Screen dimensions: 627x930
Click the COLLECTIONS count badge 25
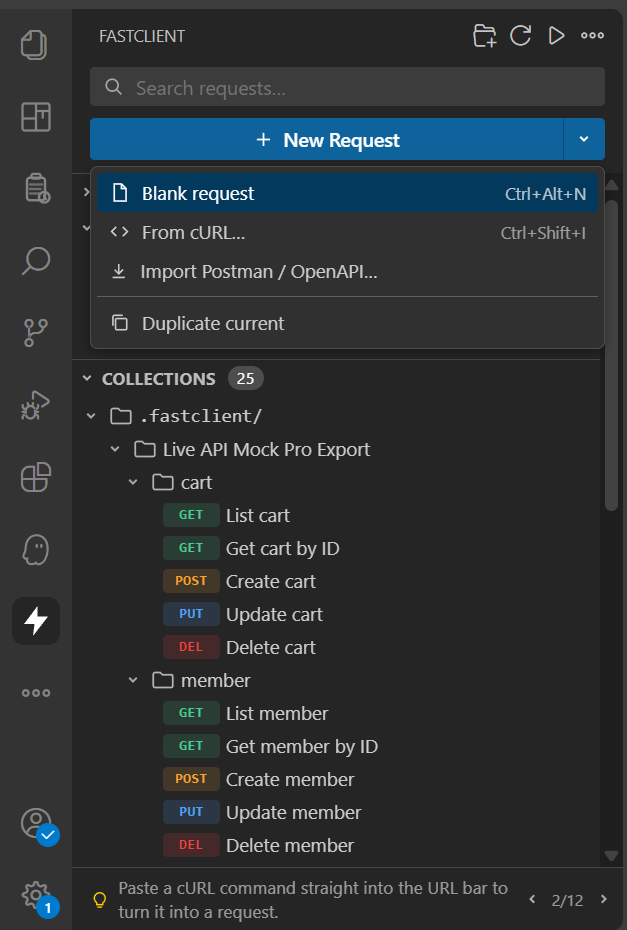pyautogui.click(x=246, y=378)
